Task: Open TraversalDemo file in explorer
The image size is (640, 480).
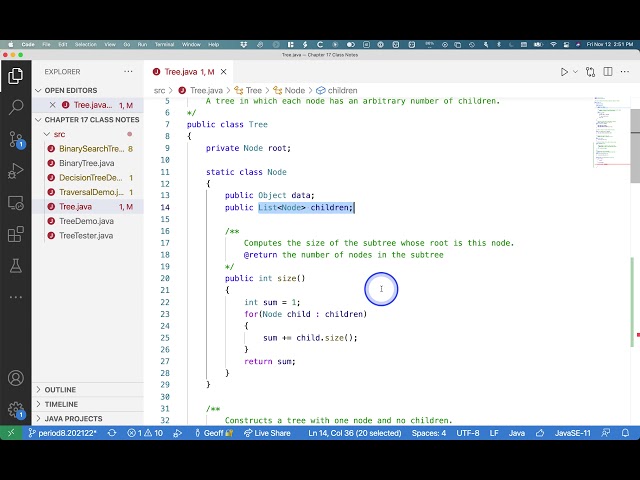Action: pyautogui.click(x=88, y=192)
